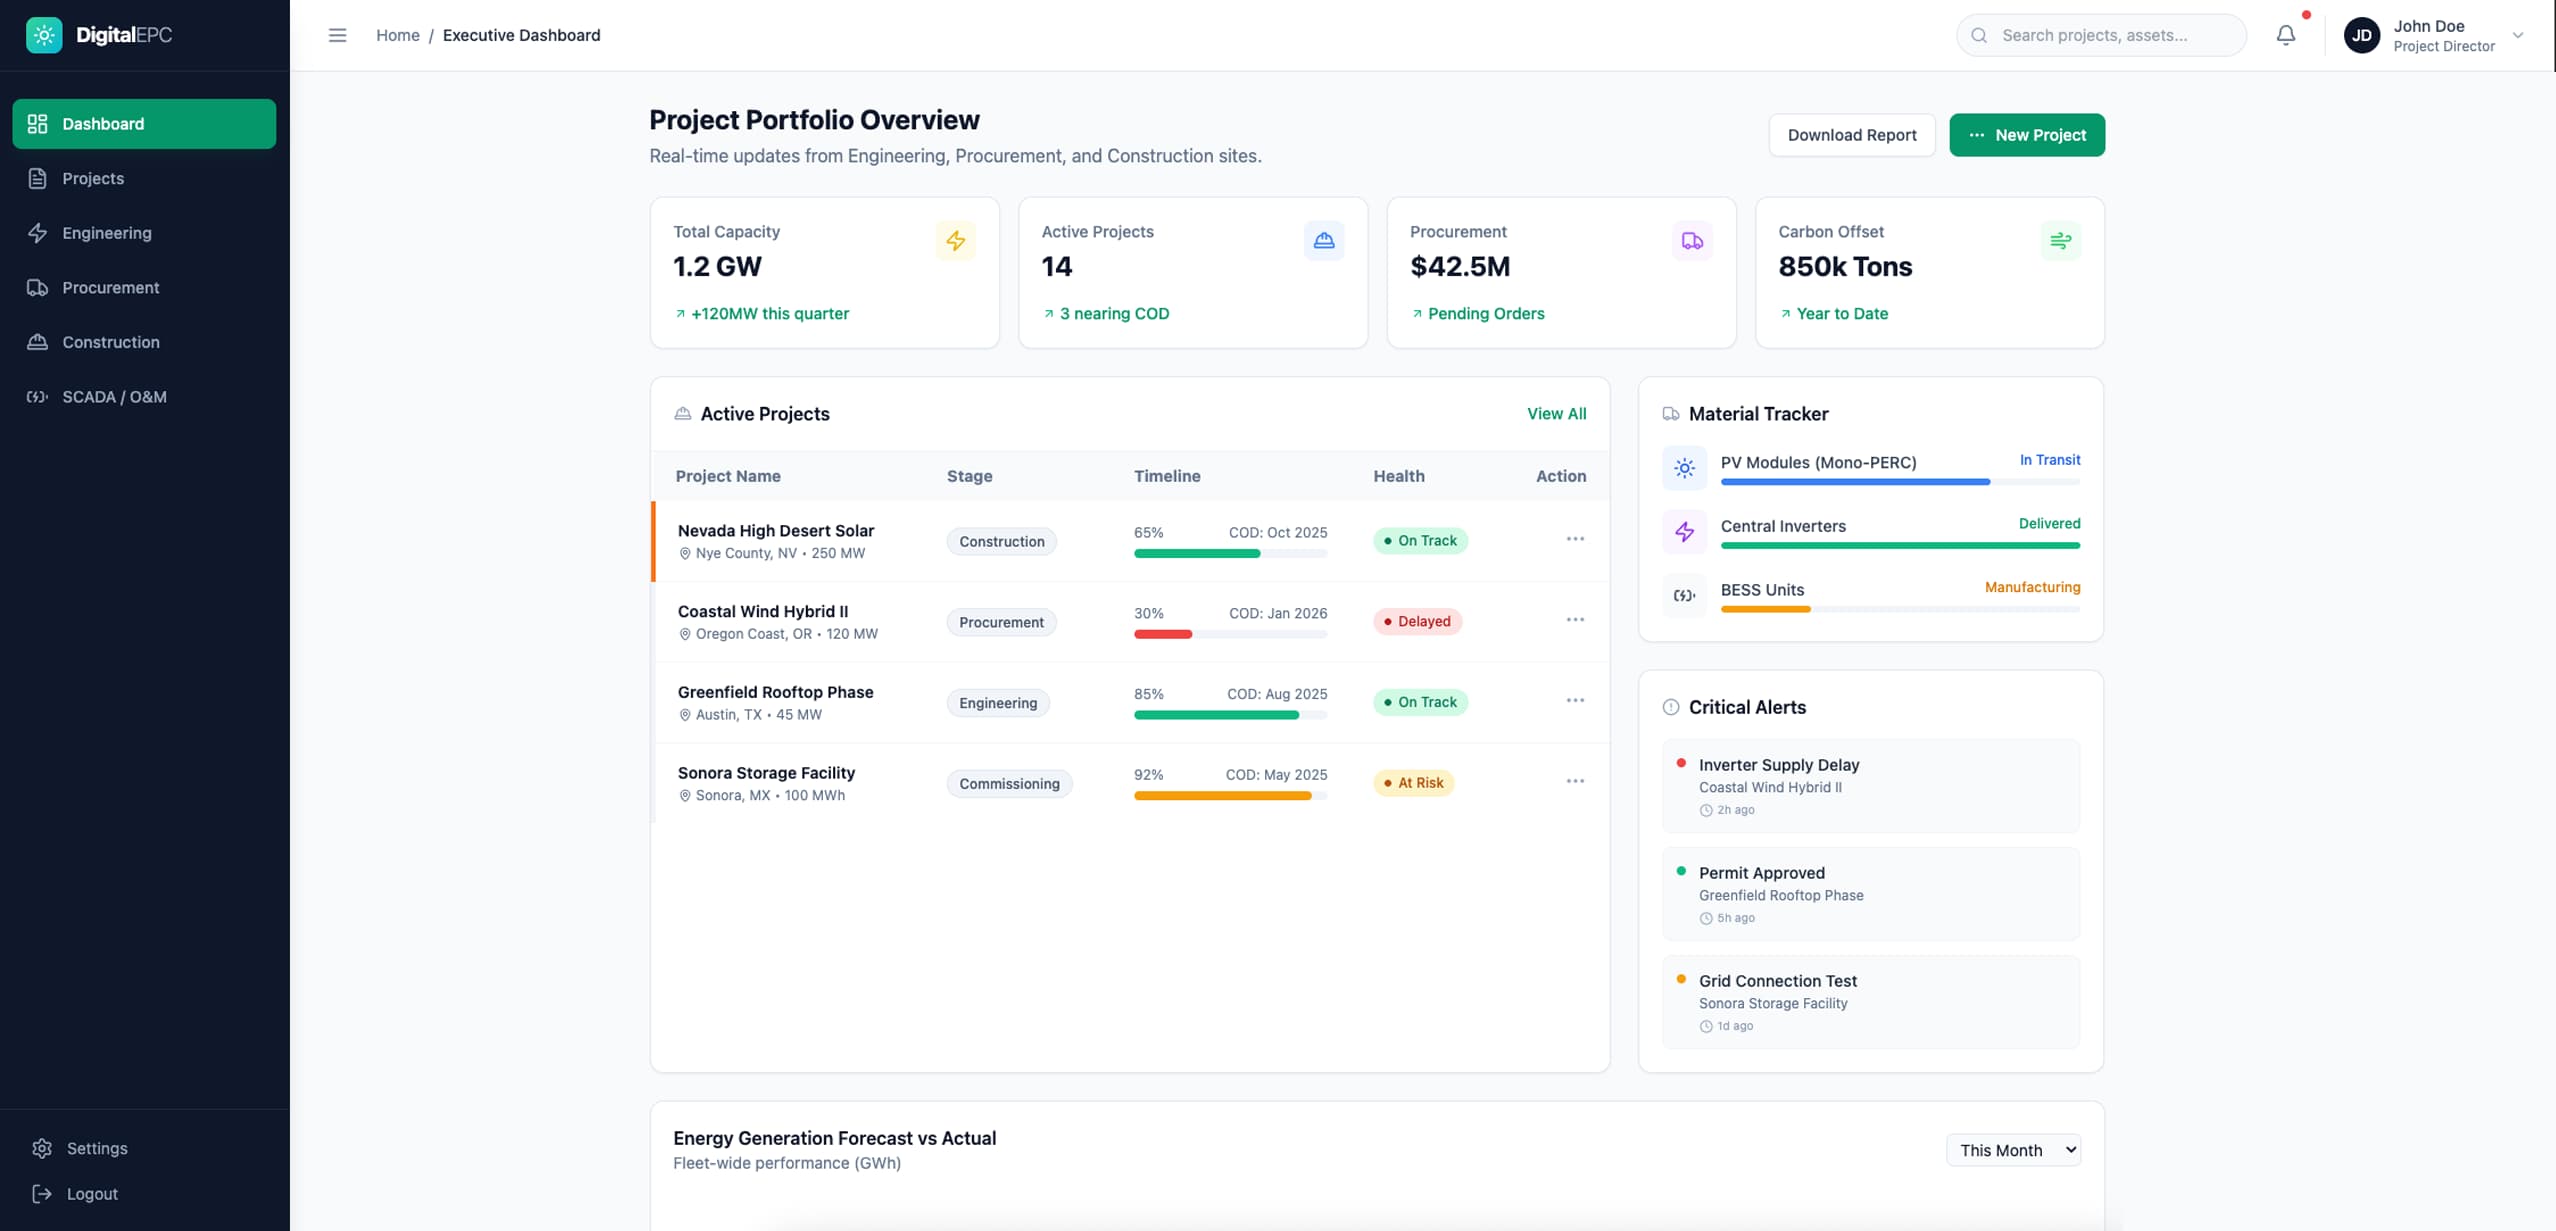Go to SCADA / O&M in sidebar
The image size is (2556, 1231).
coord(114,397)
